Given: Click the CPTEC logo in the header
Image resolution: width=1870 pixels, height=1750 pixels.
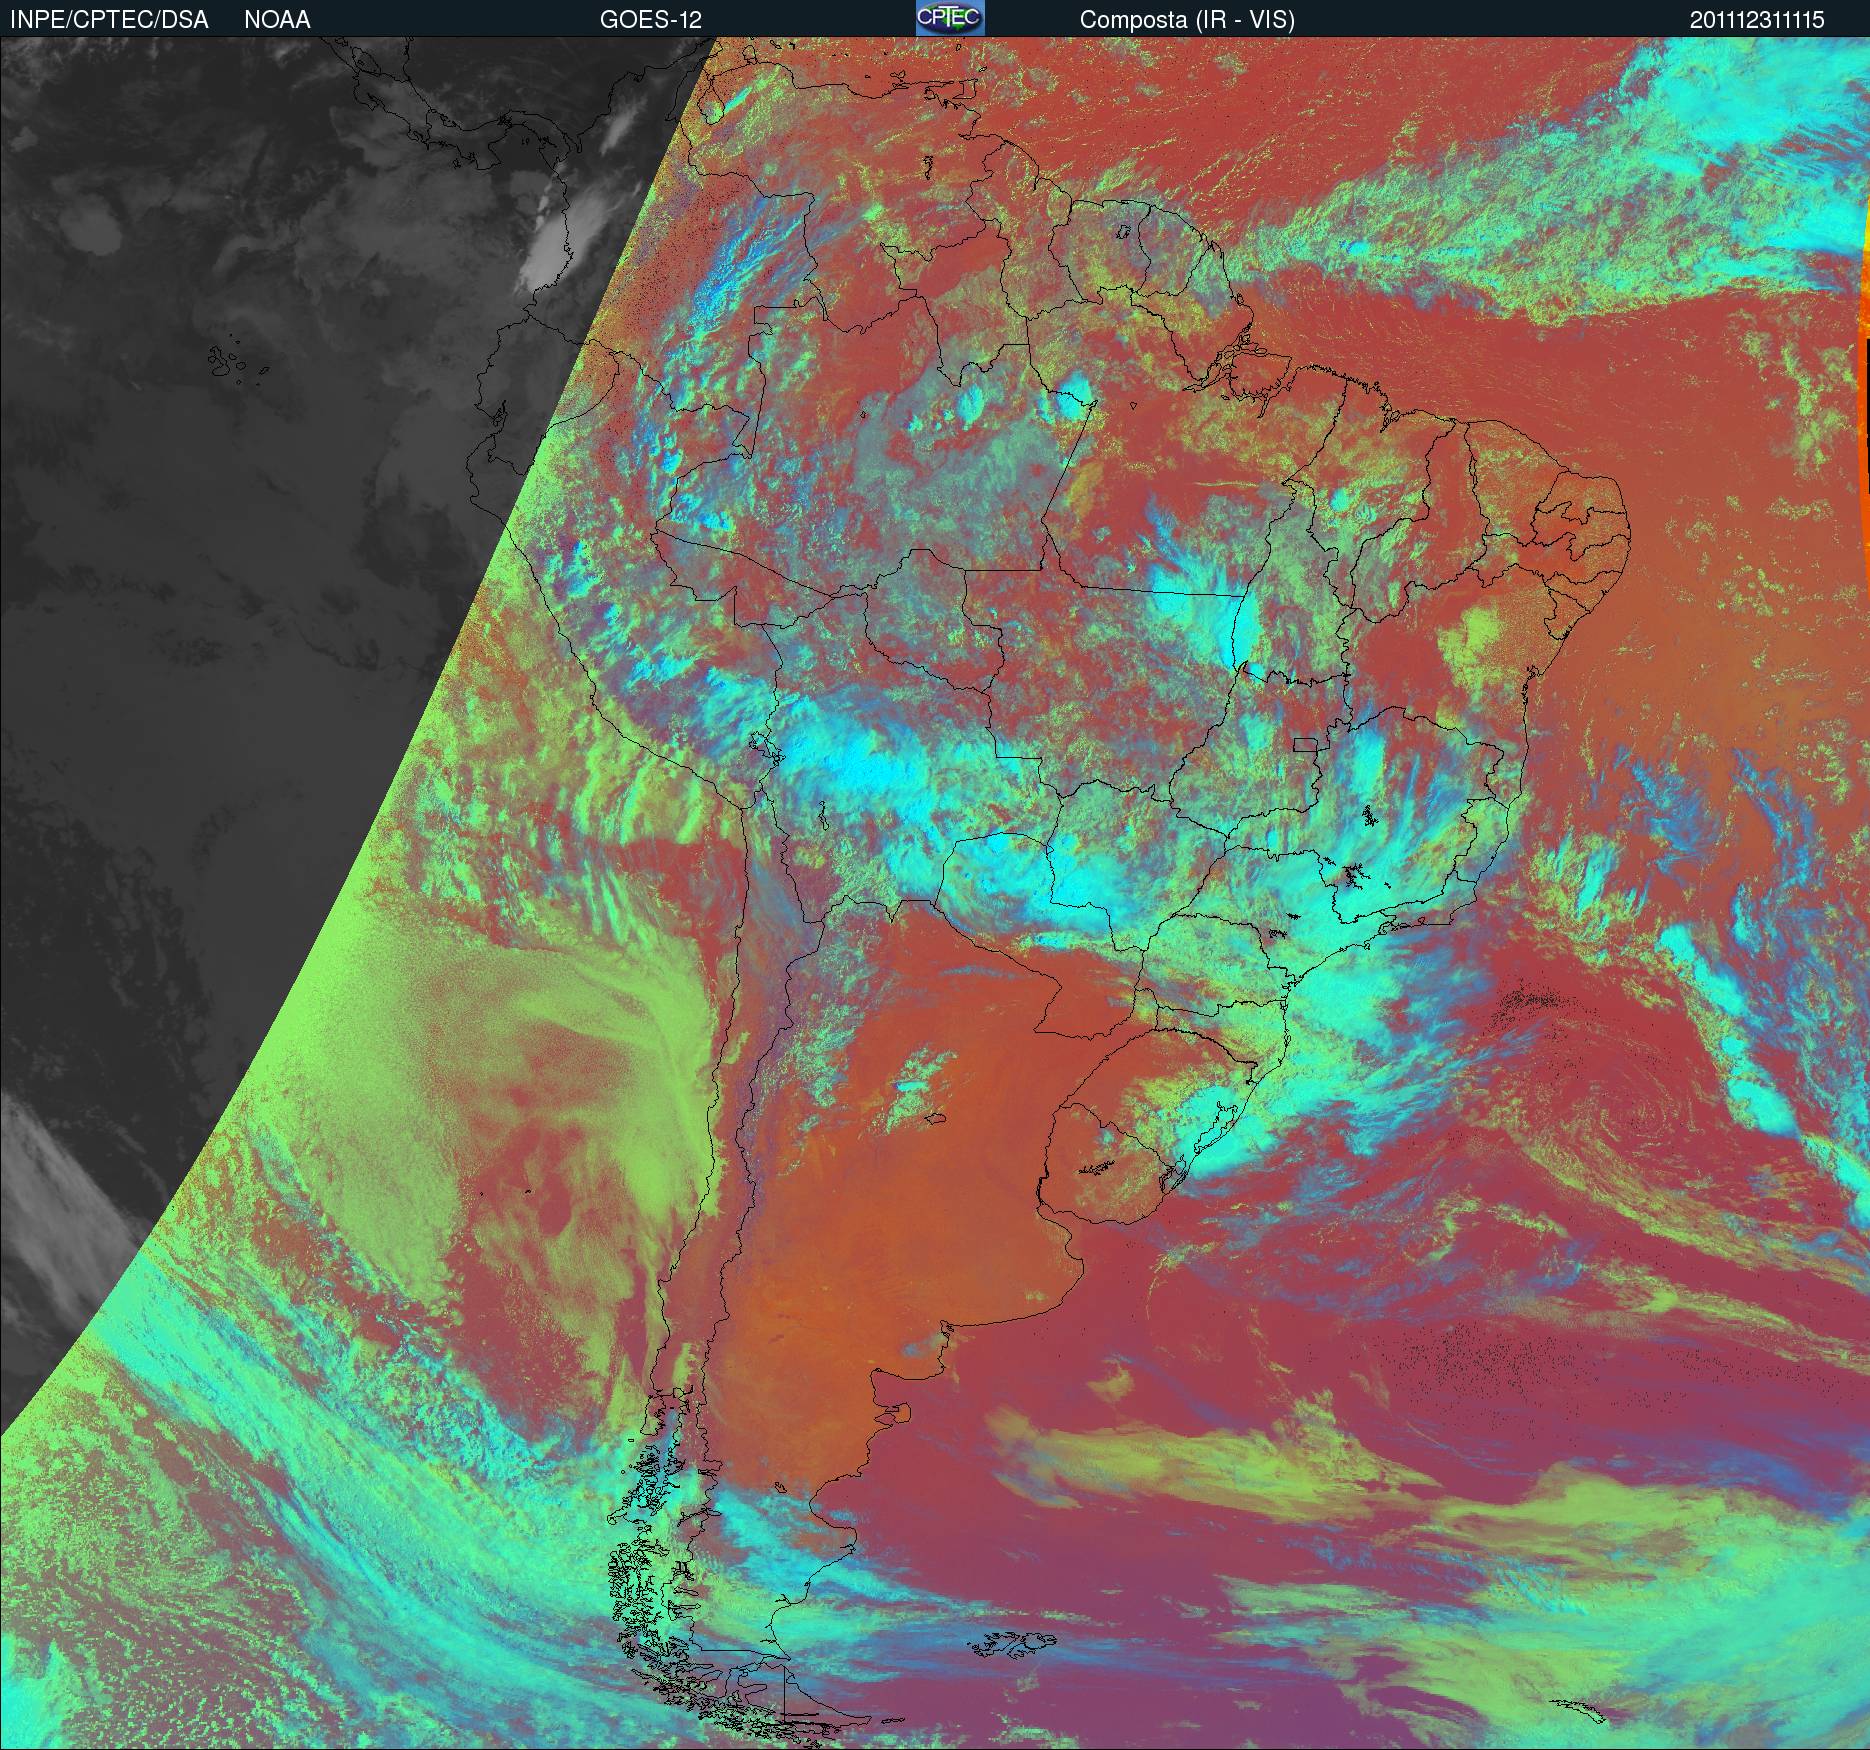Looking at the screenshot, I should 950,18.
